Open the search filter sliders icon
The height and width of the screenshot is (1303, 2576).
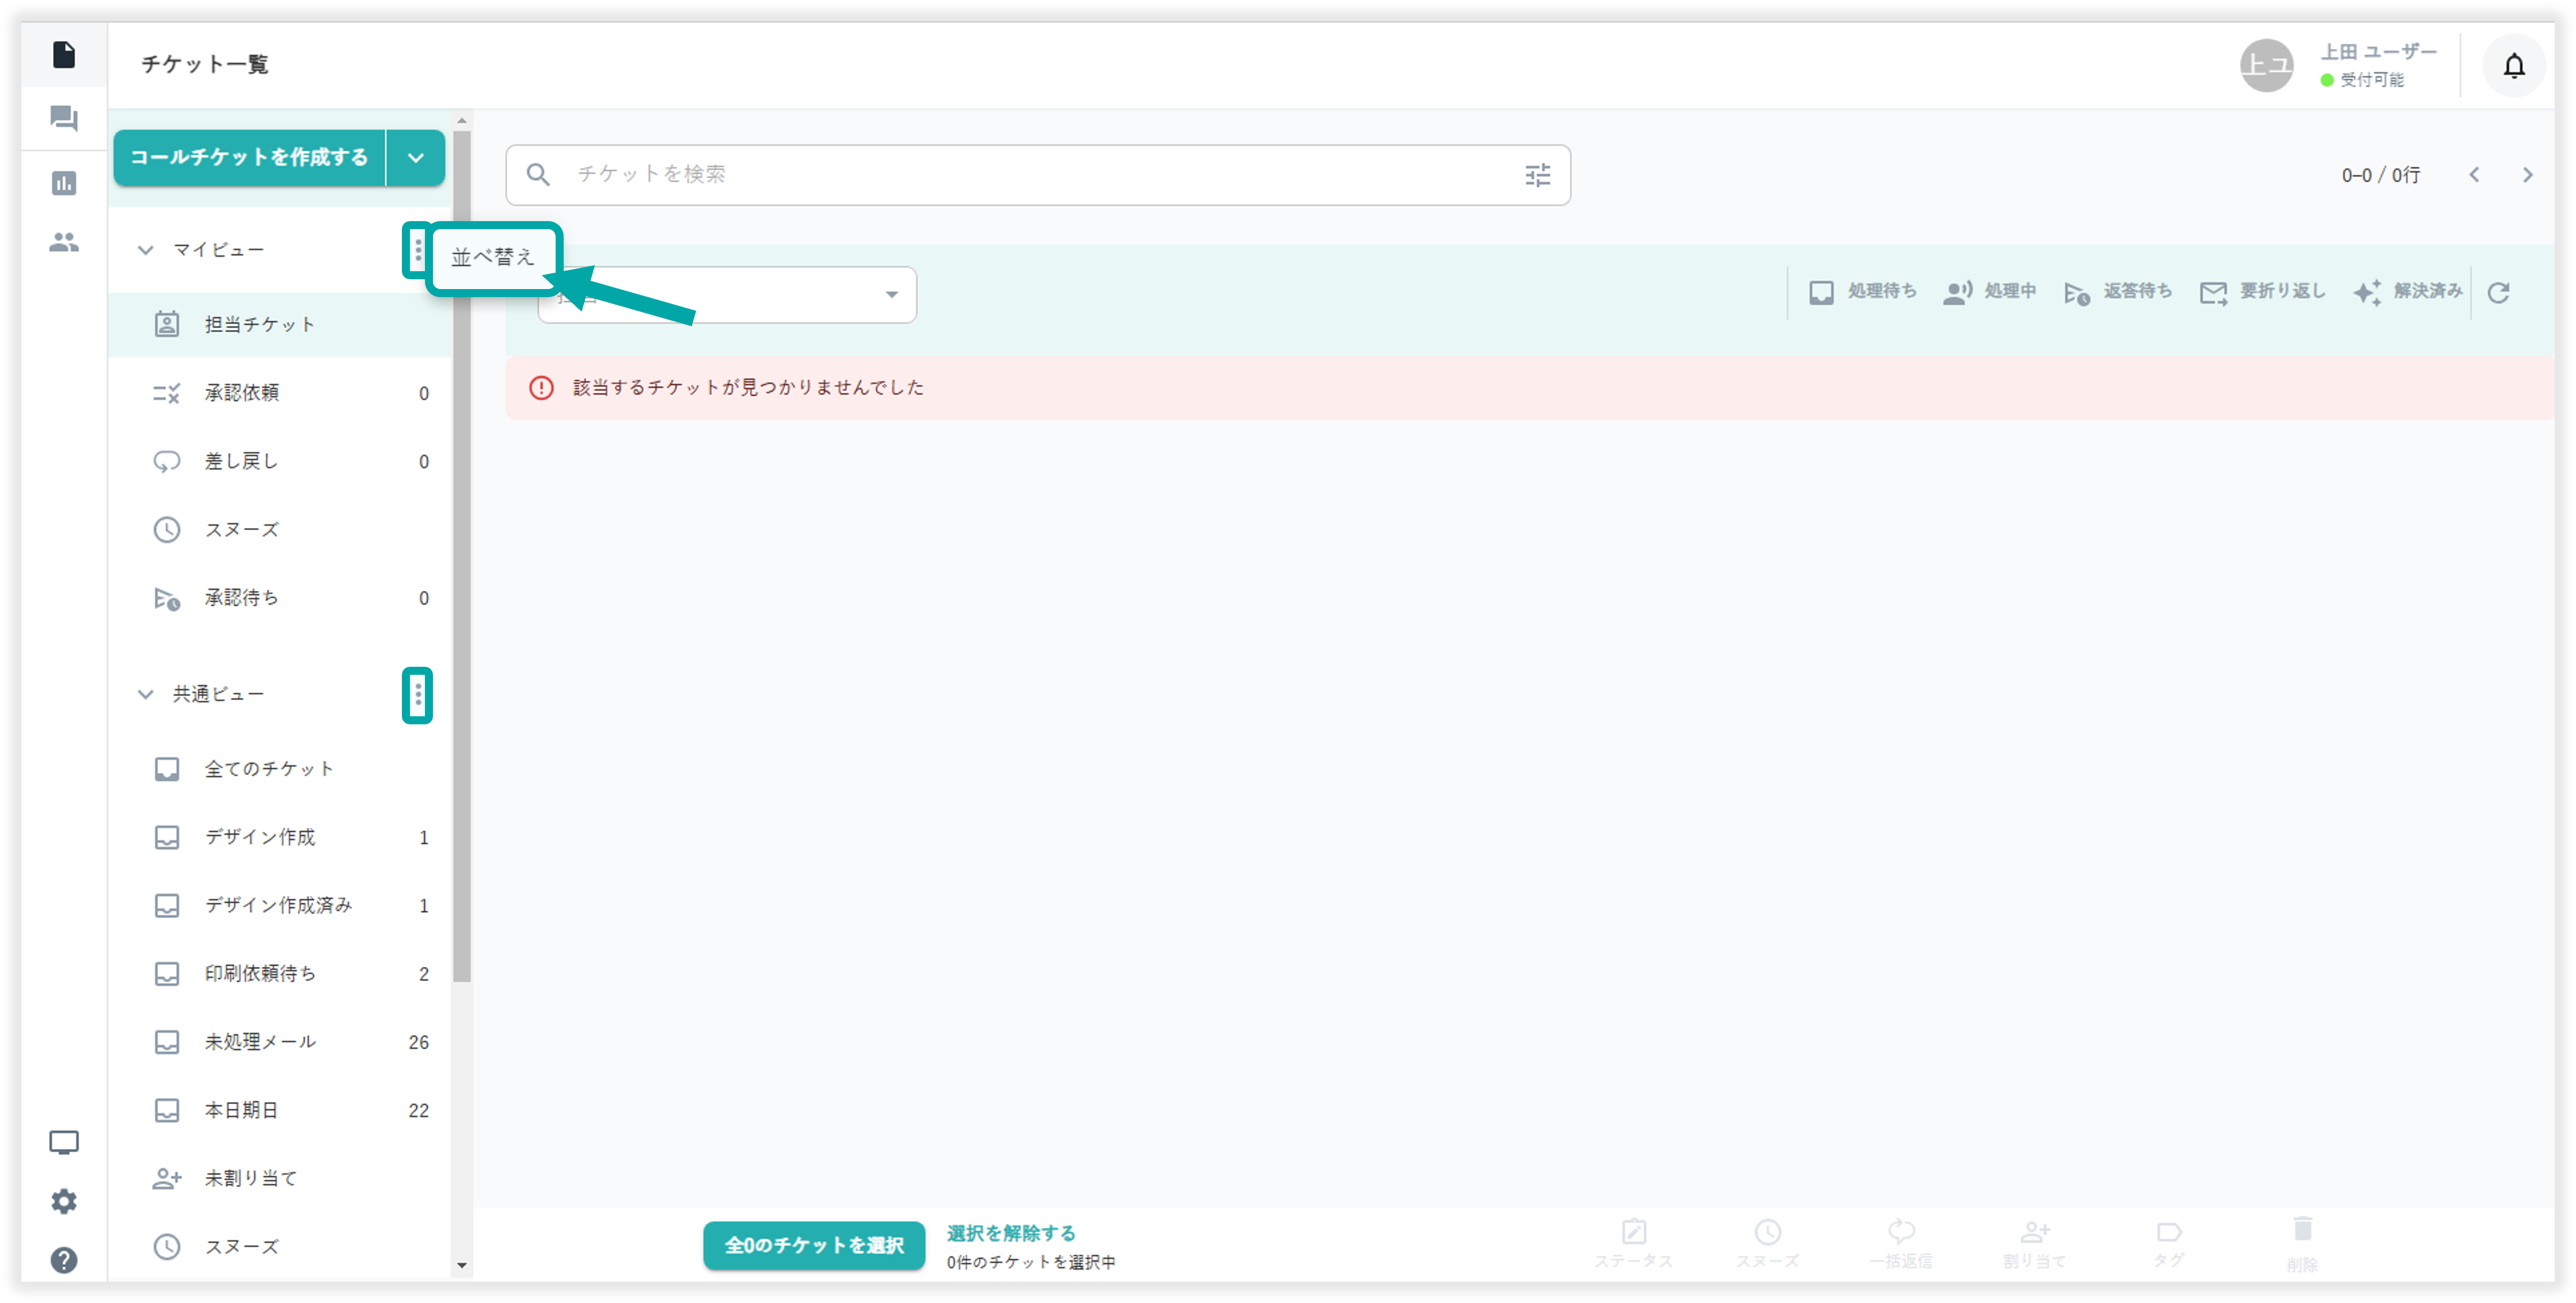[1537, 175]
